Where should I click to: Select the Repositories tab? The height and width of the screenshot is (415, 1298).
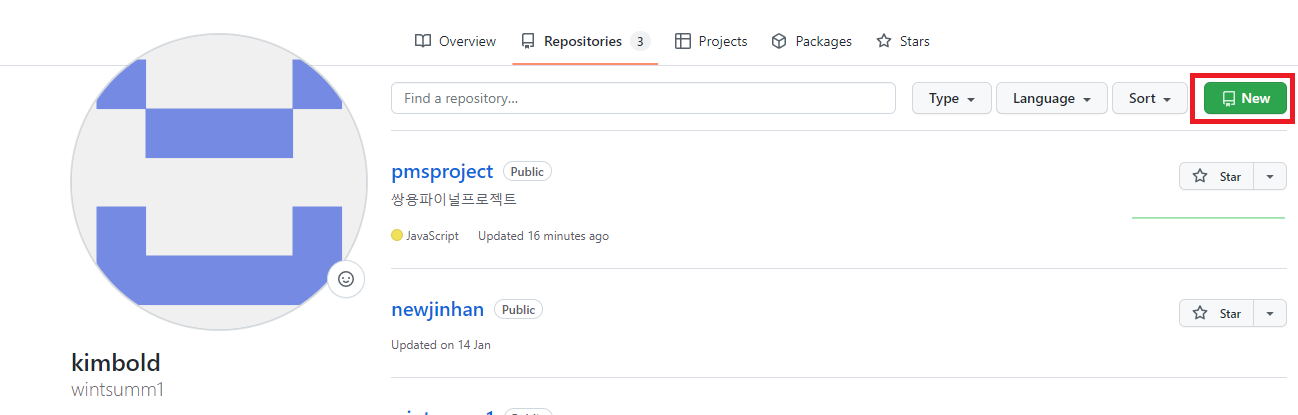click(x=585, y=41)
